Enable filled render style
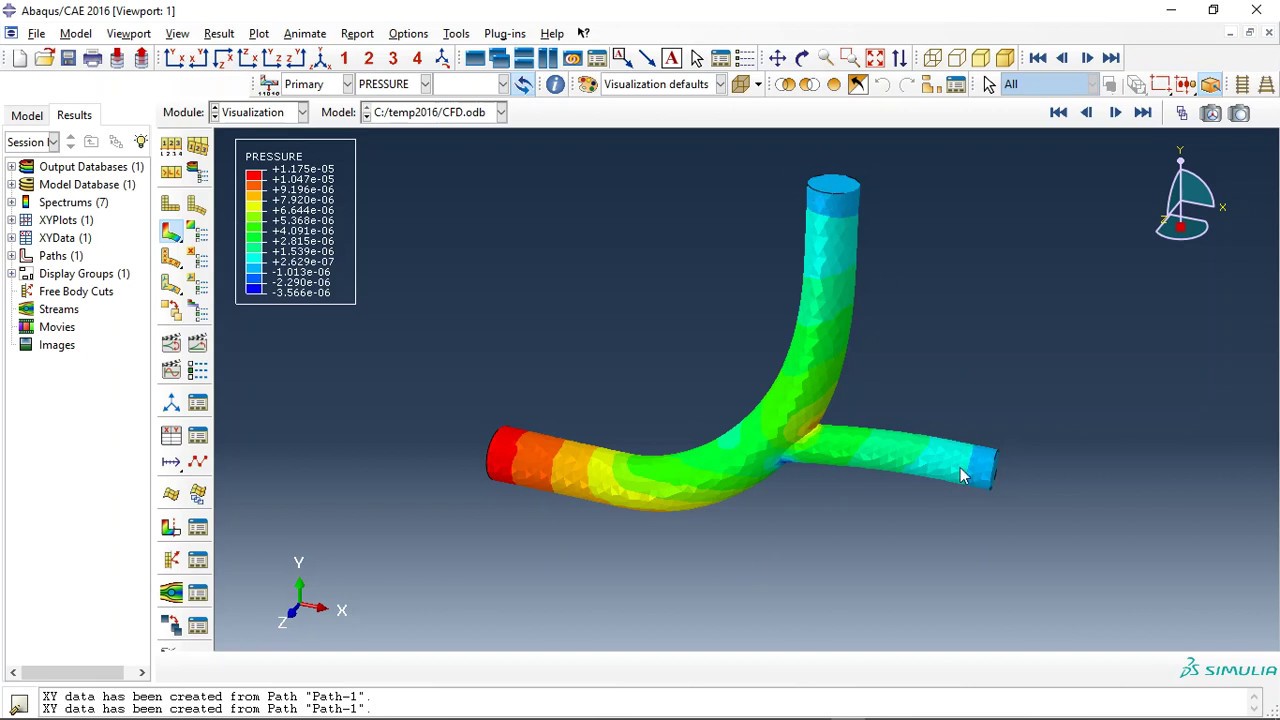 tap(980, 58)
